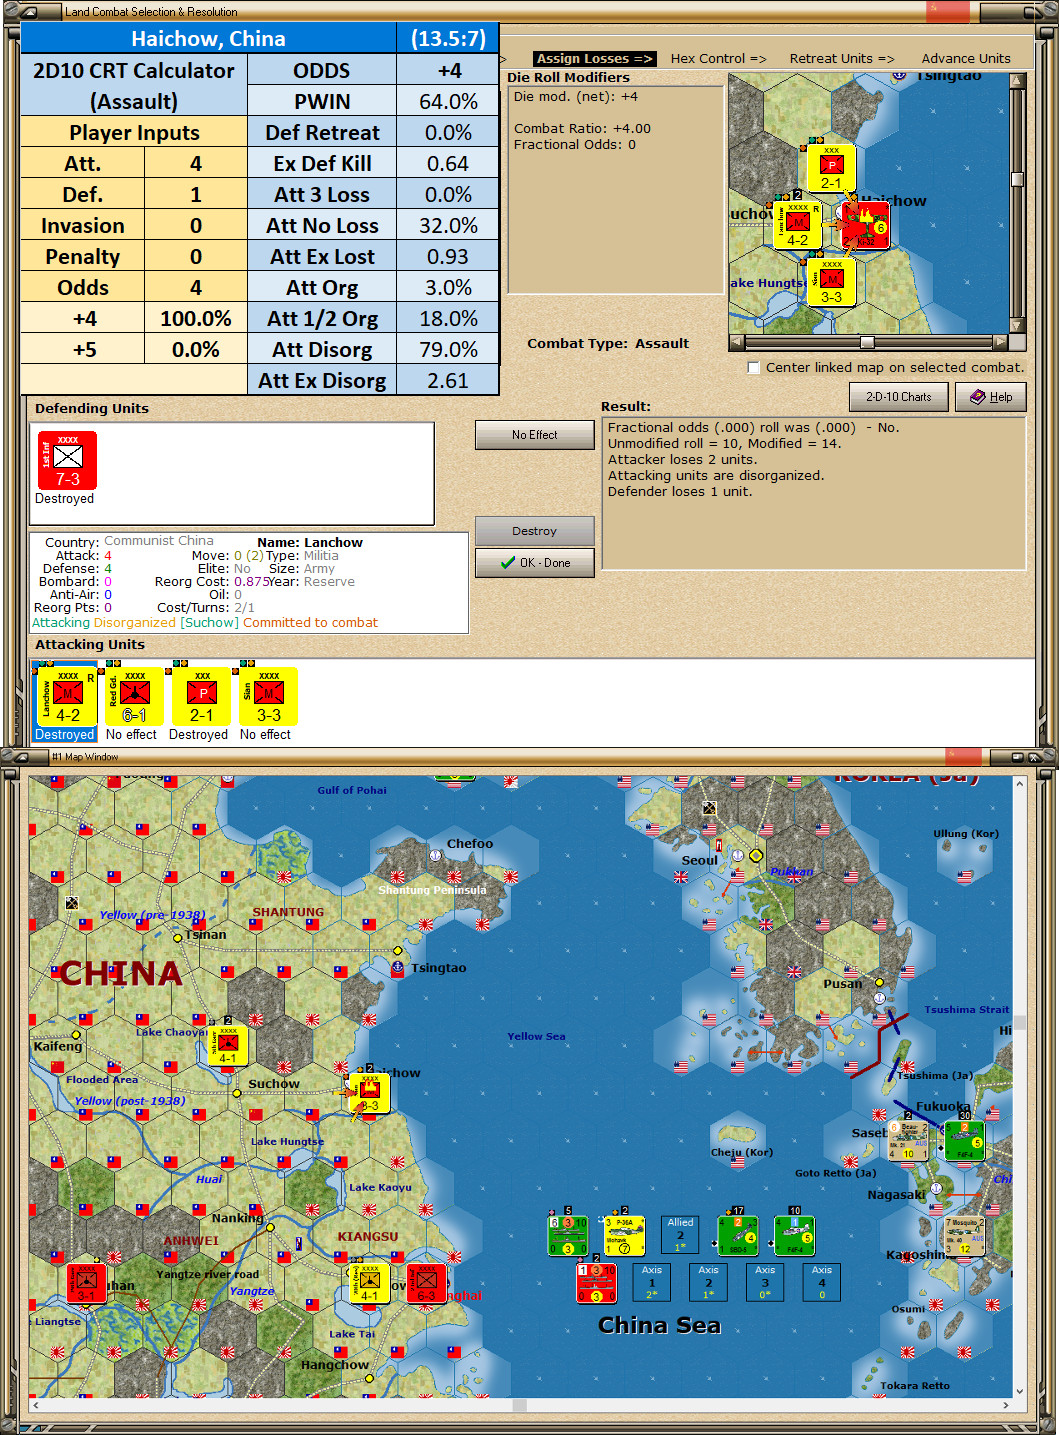The height and width of the screenshot is (1435, 1059).
Task: Select the destroyed 7-3 defending infantry unit
Action: tap(67, 460)
